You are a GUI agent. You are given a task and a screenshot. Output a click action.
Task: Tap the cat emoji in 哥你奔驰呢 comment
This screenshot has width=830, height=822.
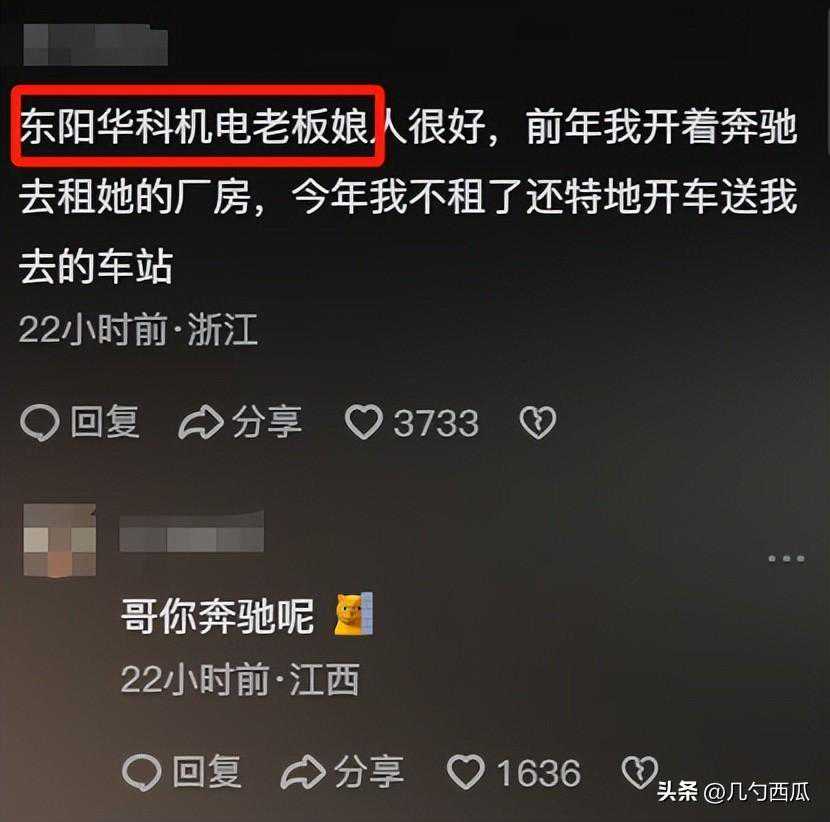click(354, 615)
